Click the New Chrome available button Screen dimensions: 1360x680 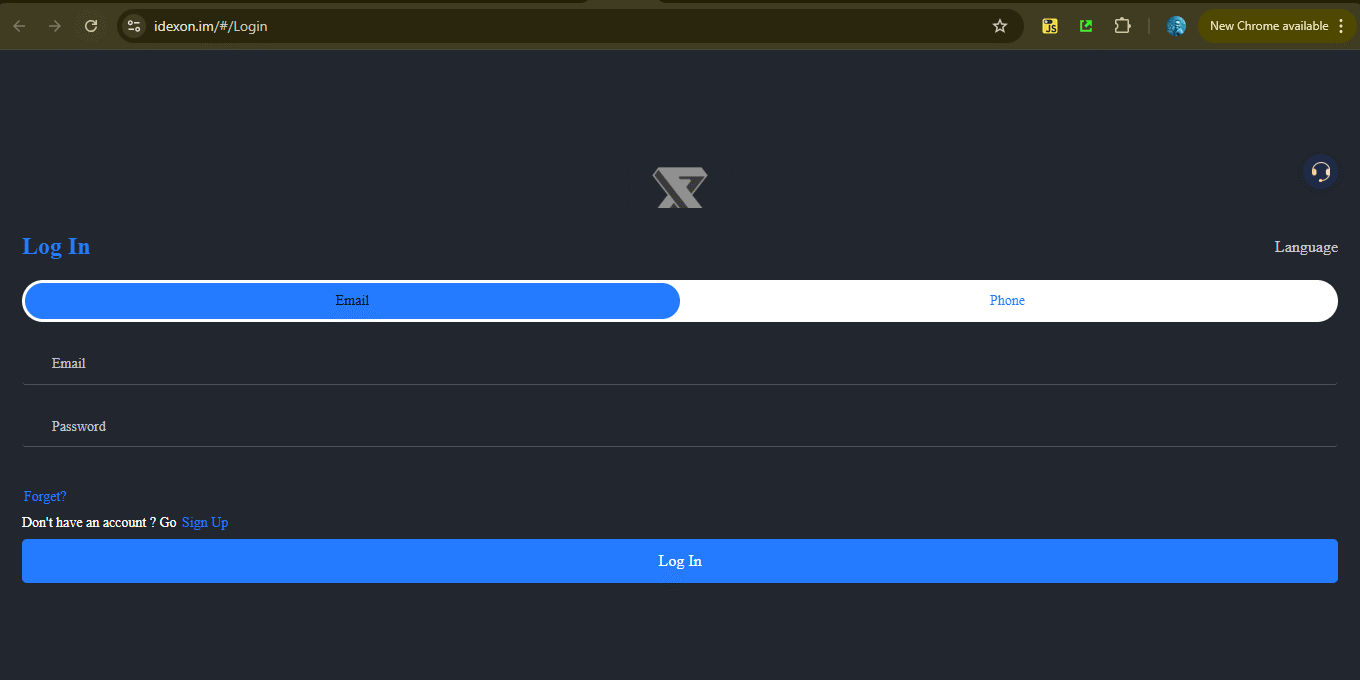(1269, 26)
